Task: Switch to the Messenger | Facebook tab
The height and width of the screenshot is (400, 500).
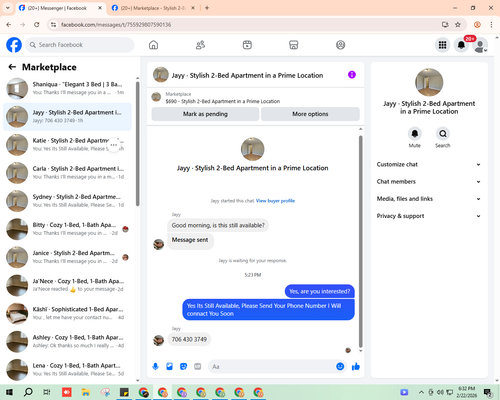Action: 57,8
